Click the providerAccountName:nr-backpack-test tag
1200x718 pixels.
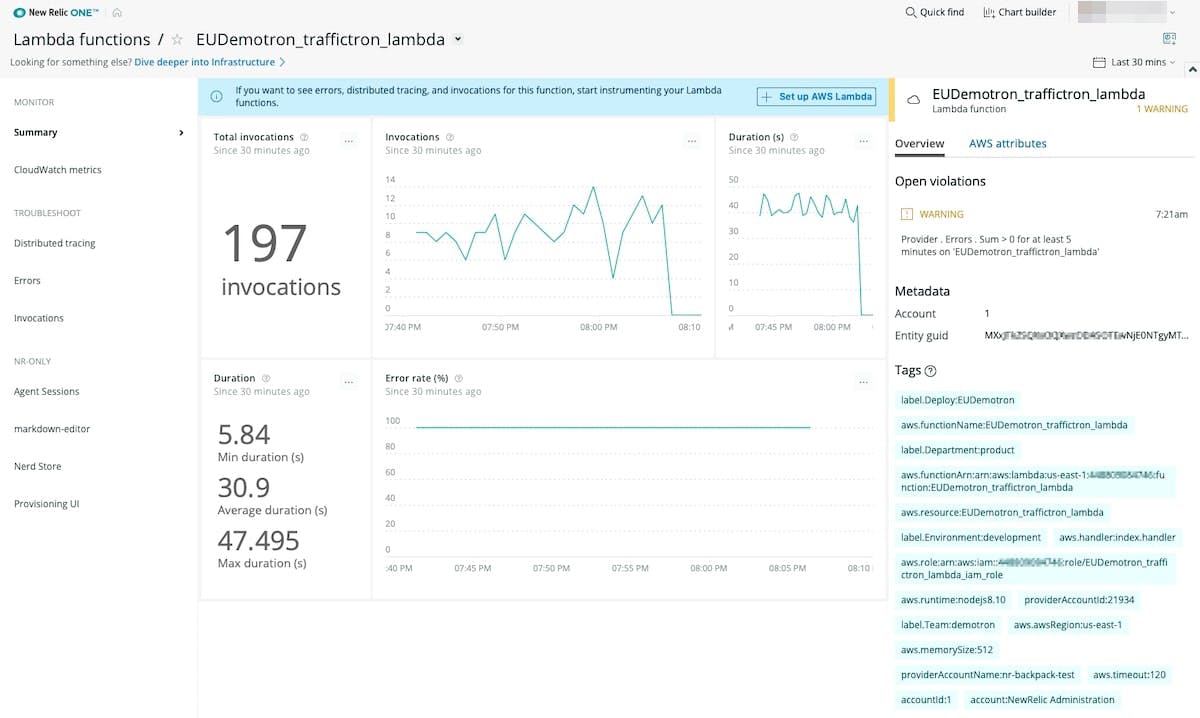point(988,675)
